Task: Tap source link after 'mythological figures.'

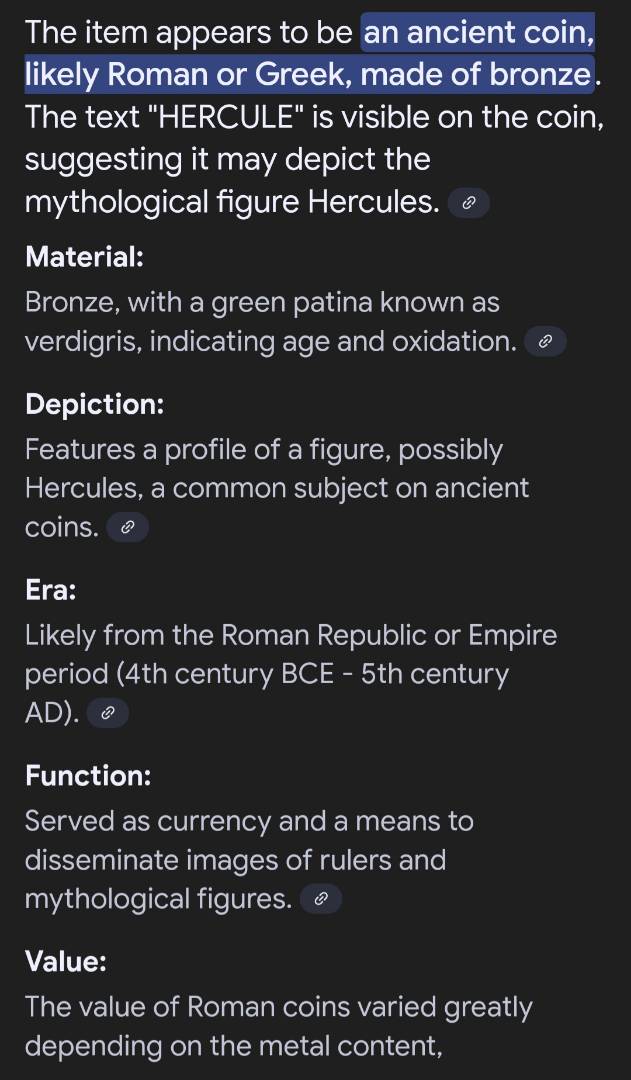Action: click(x=321, y=899)
